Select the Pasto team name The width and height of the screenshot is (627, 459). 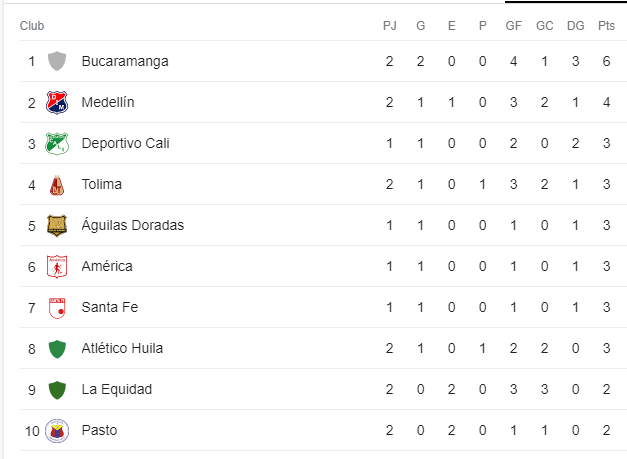pyautogui.click(x=99, y=430)
